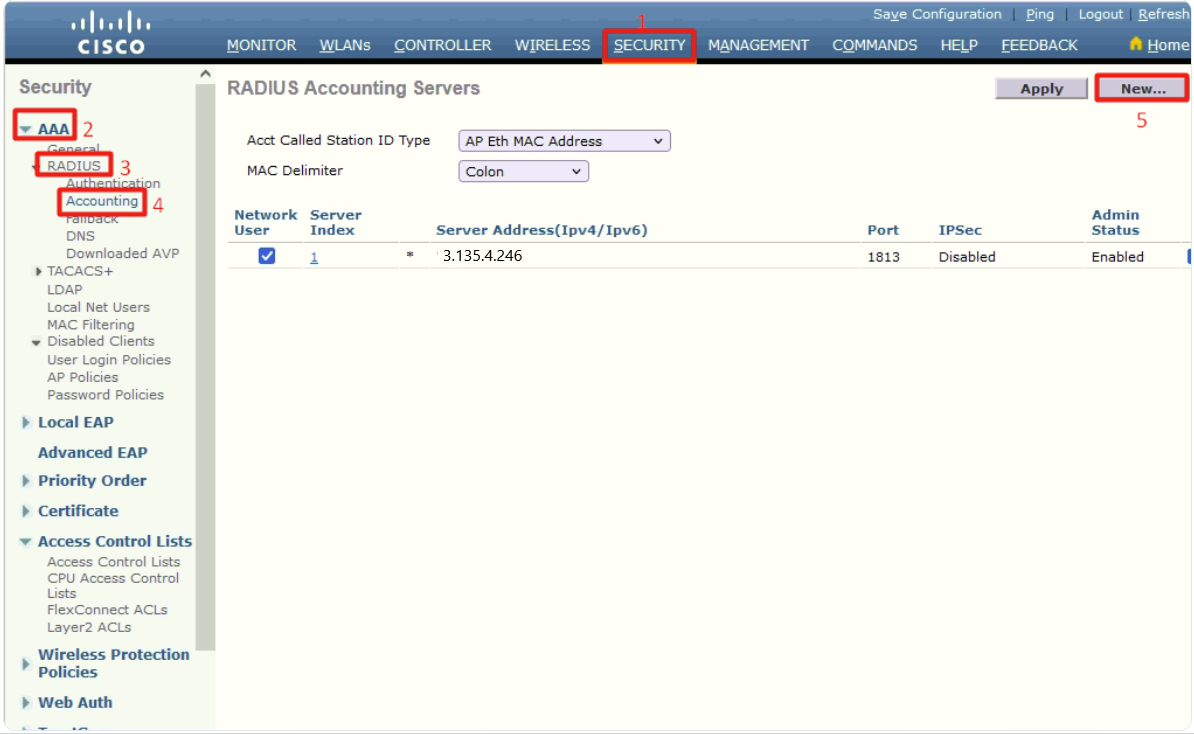Click the Admin Status column header
The width and height of the screenshot is (1194, 734).
pyautogui.click(x=1116, y=222)
